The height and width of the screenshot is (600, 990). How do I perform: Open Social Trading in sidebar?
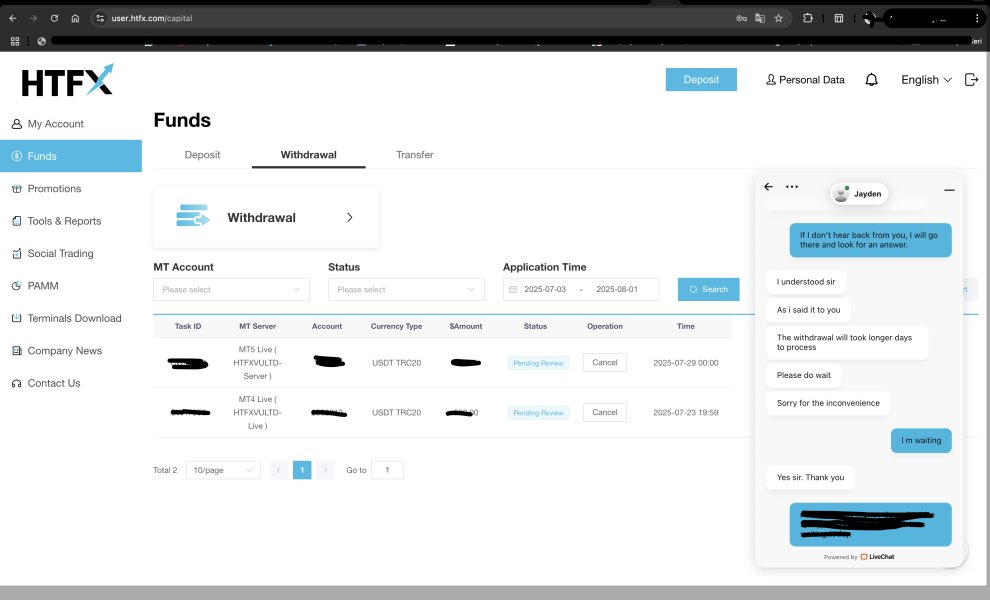60,254
